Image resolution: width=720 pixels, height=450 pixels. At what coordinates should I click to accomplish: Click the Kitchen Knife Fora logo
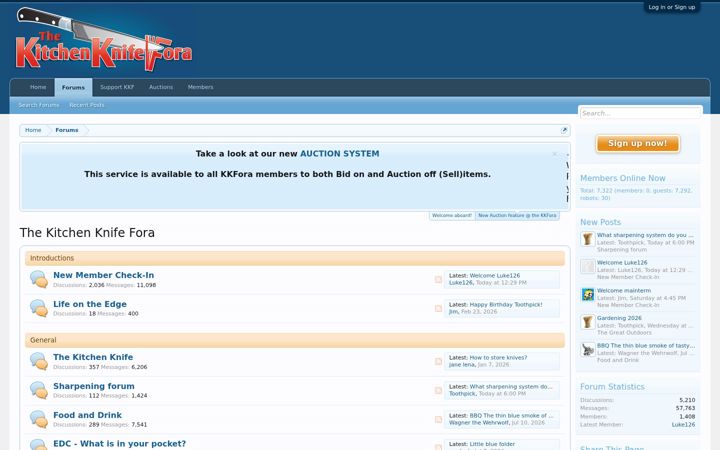104,39
